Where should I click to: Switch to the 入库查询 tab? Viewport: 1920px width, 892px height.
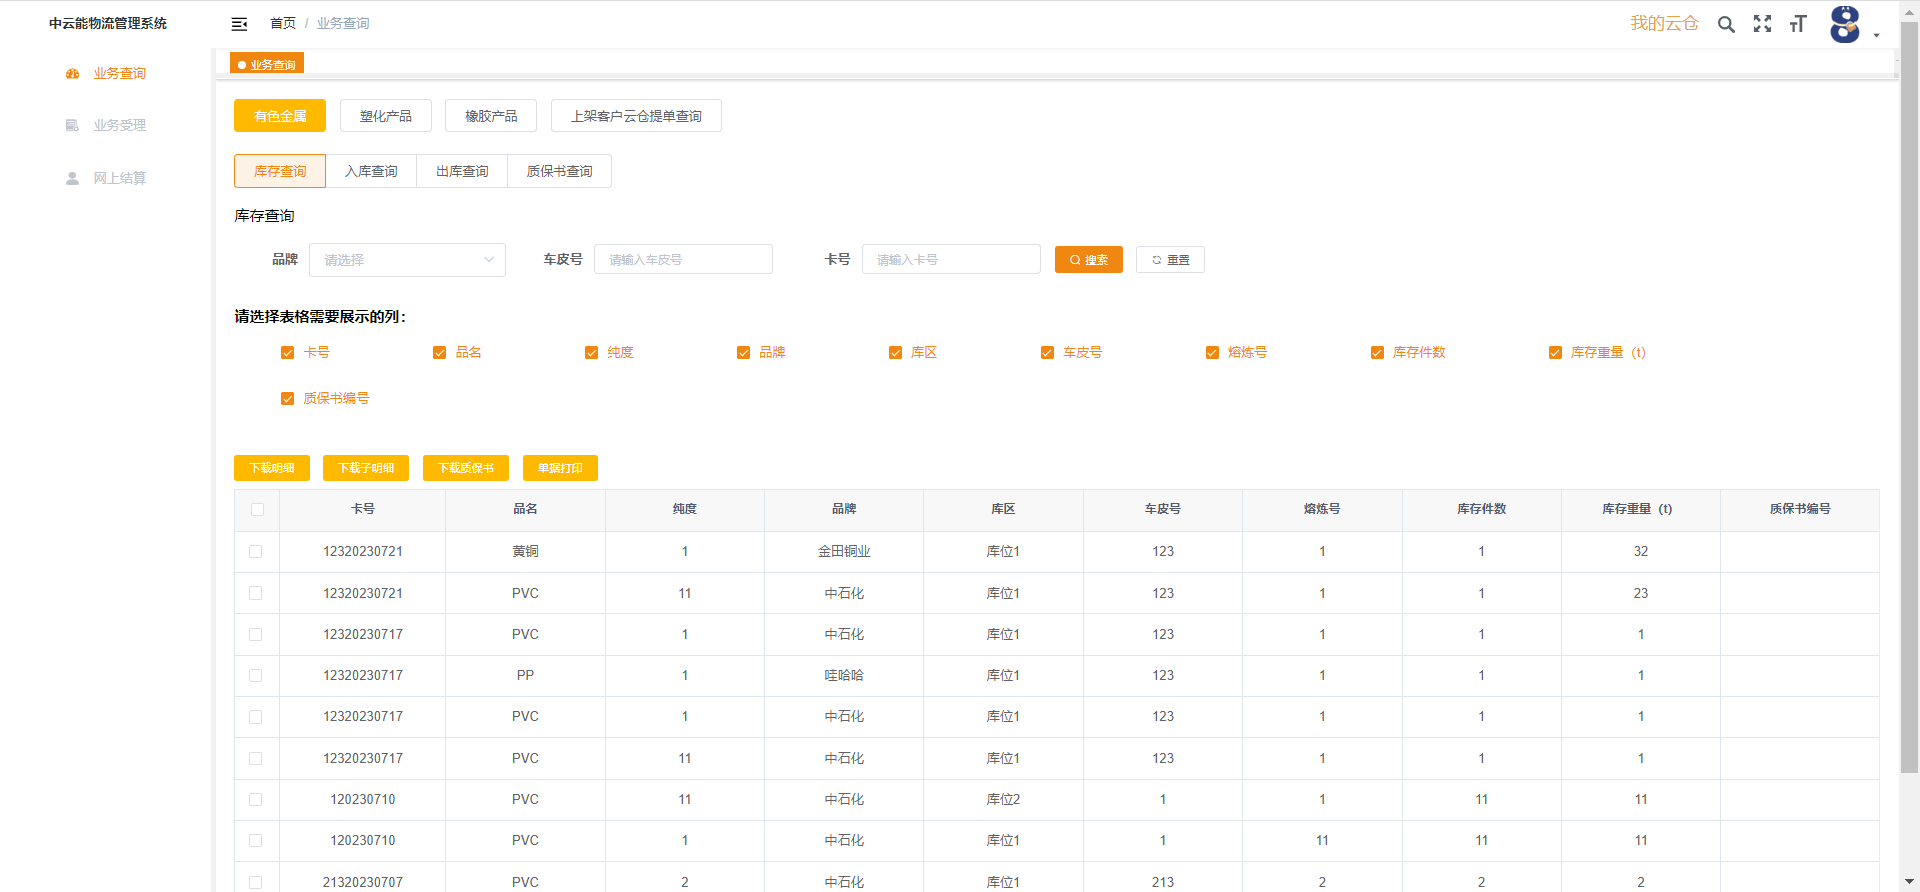(x=371, y=171)
